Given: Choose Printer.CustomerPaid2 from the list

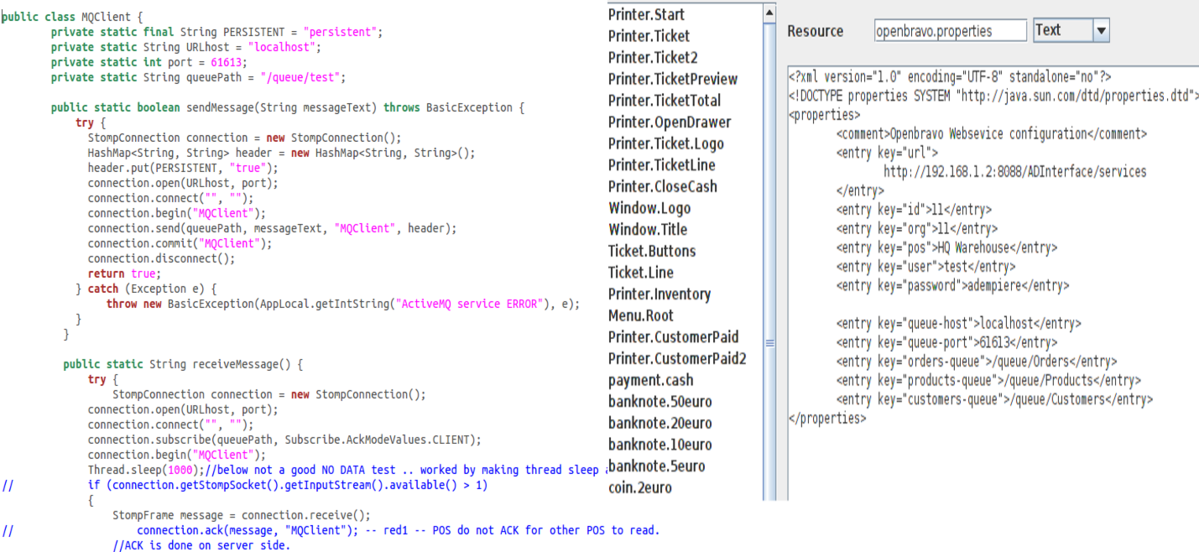Looking at the screenshot, I should [677, 358].
